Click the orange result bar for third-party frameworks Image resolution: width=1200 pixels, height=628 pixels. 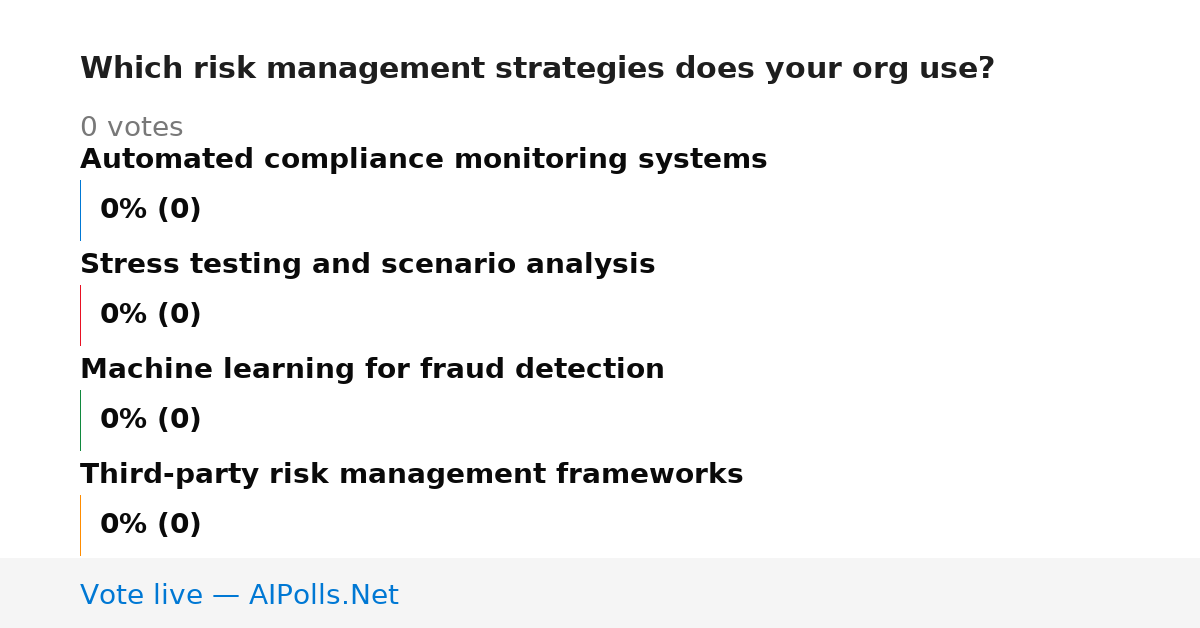click(80, 525)
